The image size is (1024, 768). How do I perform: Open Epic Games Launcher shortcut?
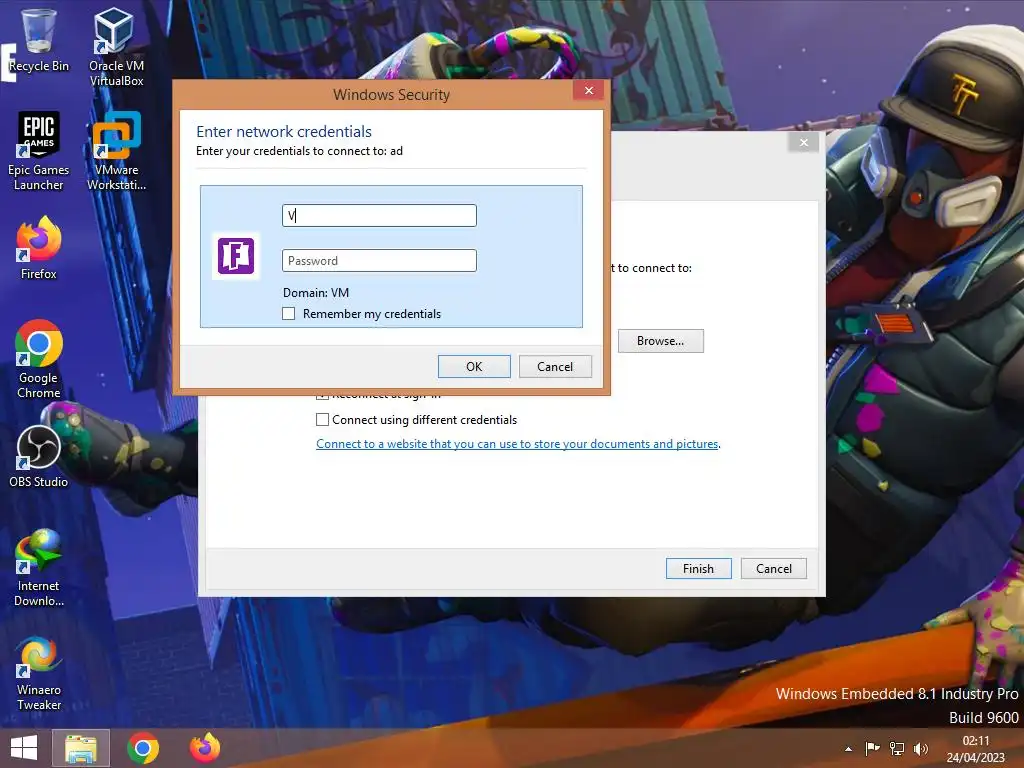39,150
